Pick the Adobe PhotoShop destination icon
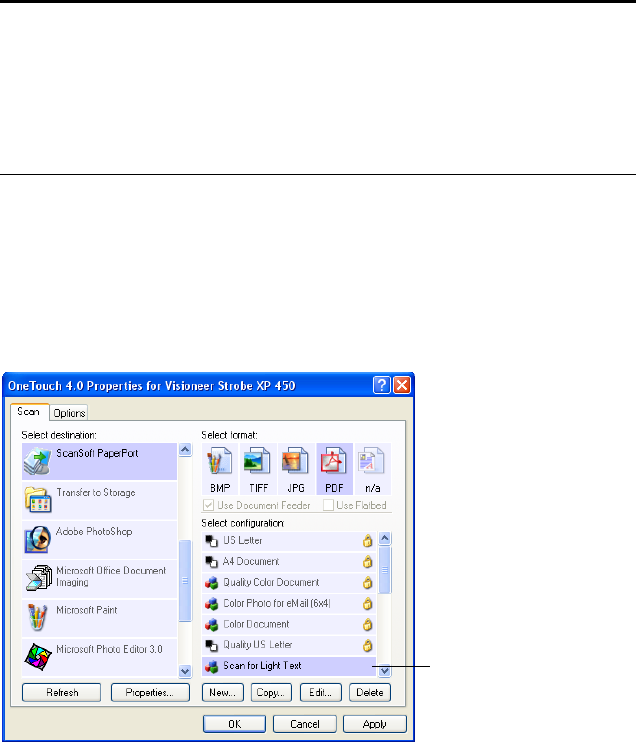The width and height of the screenshot is (636, 742). coord(38,539)
